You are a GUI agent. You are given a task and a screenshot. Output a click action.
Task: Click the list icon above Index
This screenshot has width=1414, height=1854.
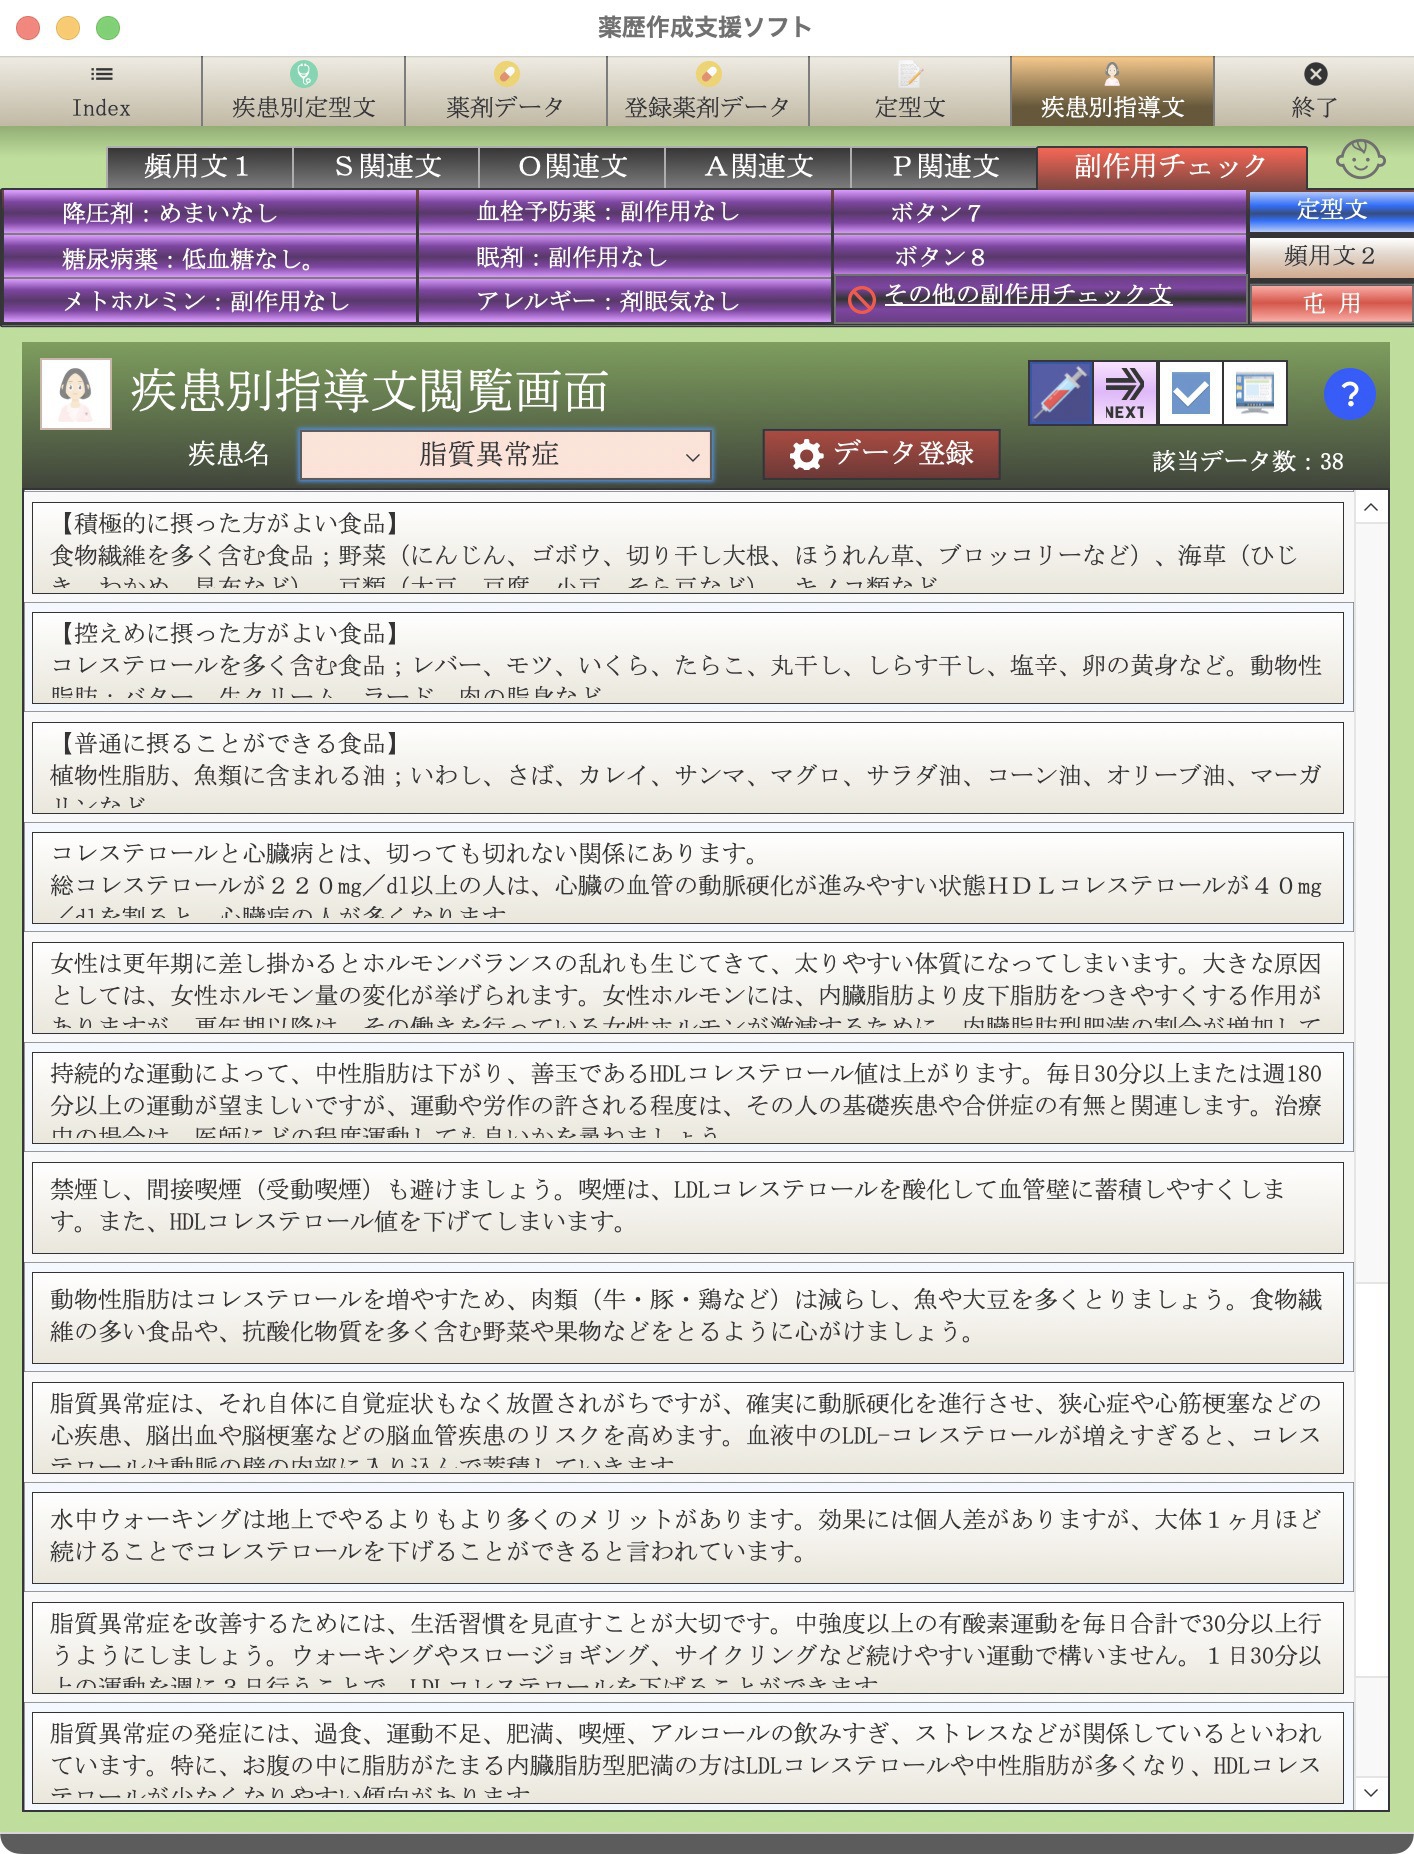(101, 74)
